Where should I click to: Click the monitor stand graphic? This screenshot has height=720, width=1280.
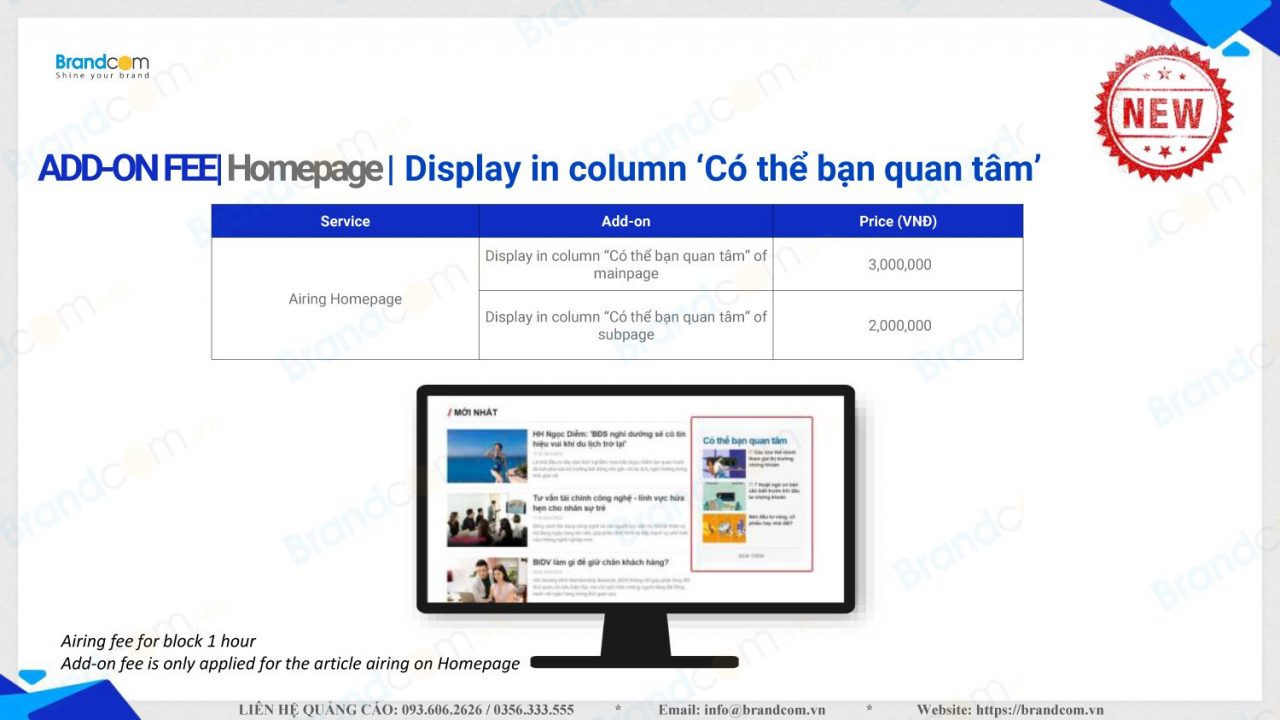coord(635,640)
